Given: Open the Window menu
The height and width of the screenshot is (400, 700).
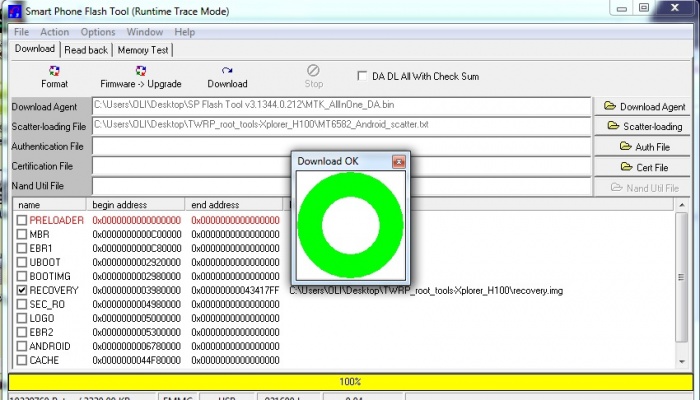Looking at the screenshot, I should (145, 32).
